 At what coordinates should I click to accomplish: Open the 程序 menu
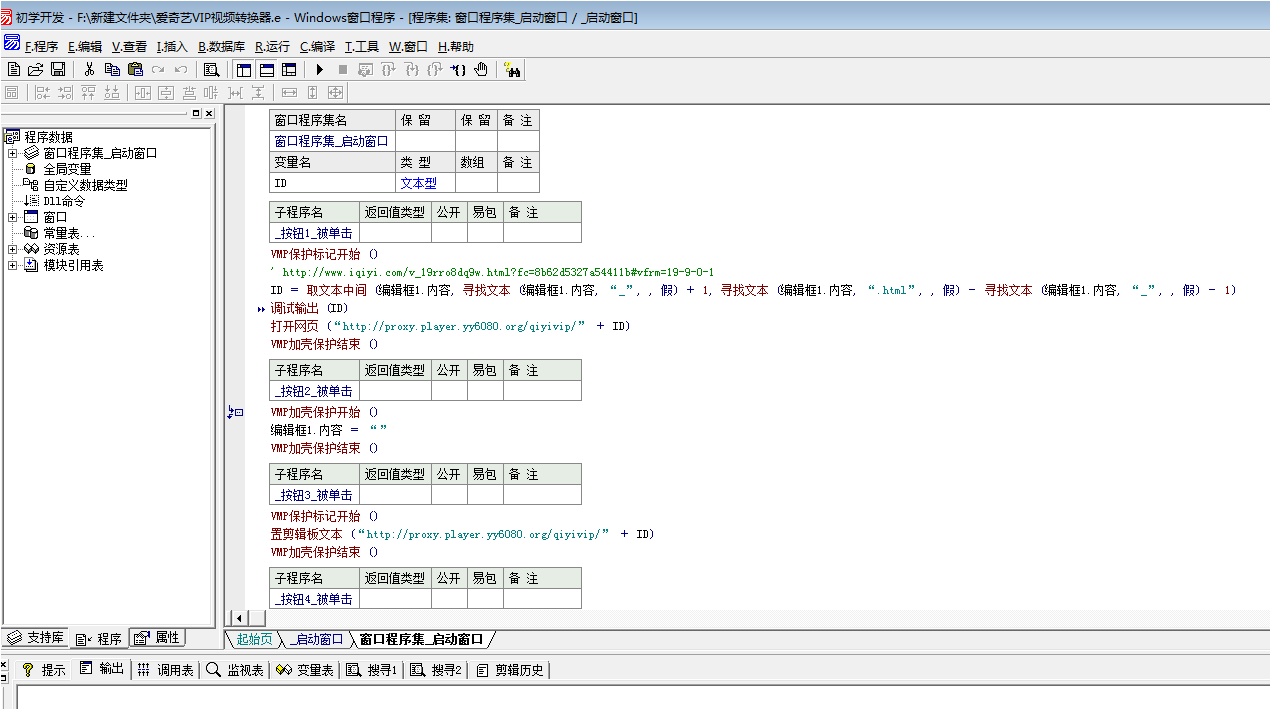click(41, 46)
